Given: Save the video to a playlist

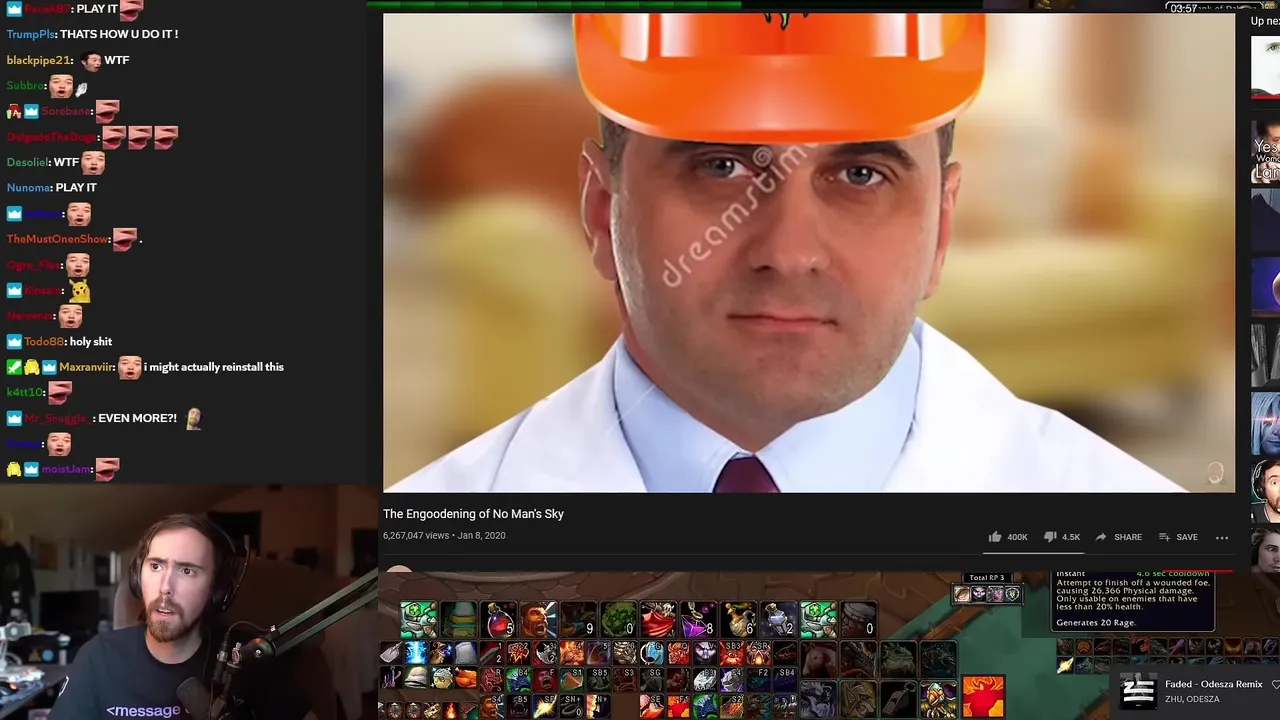Looking at the screenshot, I should coord(1178,537).
